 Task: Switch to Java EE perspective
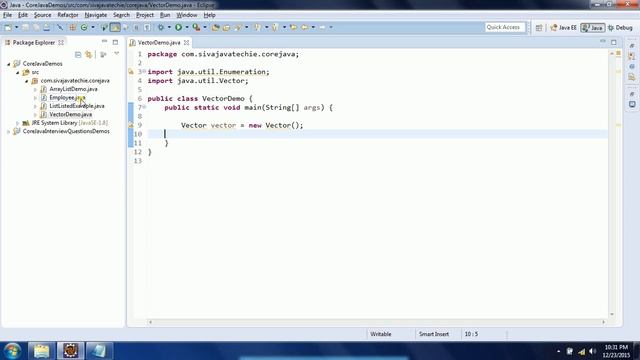(563, 27)
